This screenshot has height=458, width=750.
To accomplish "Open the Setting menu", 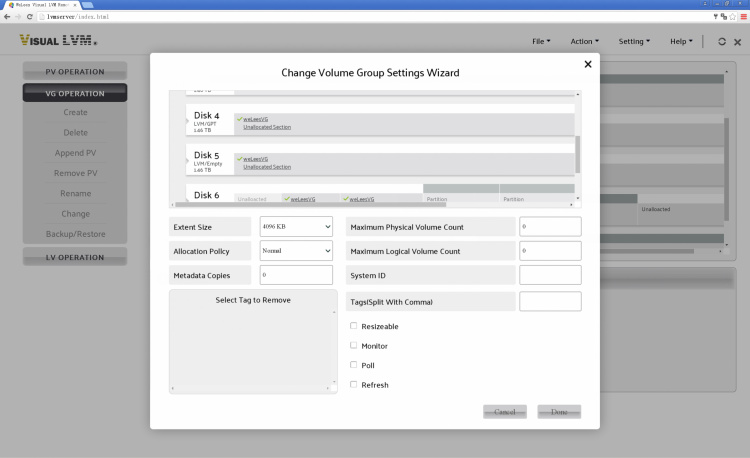I will 634,41.
